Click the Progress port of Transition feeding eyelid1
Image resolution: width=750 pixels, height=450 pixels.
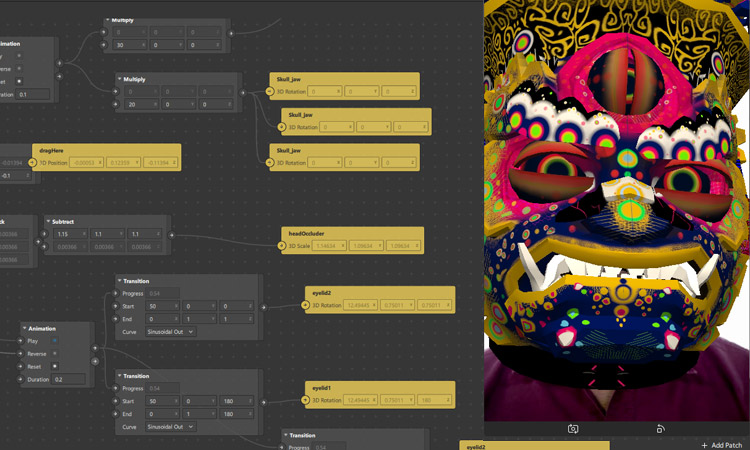tap(115, 388)
